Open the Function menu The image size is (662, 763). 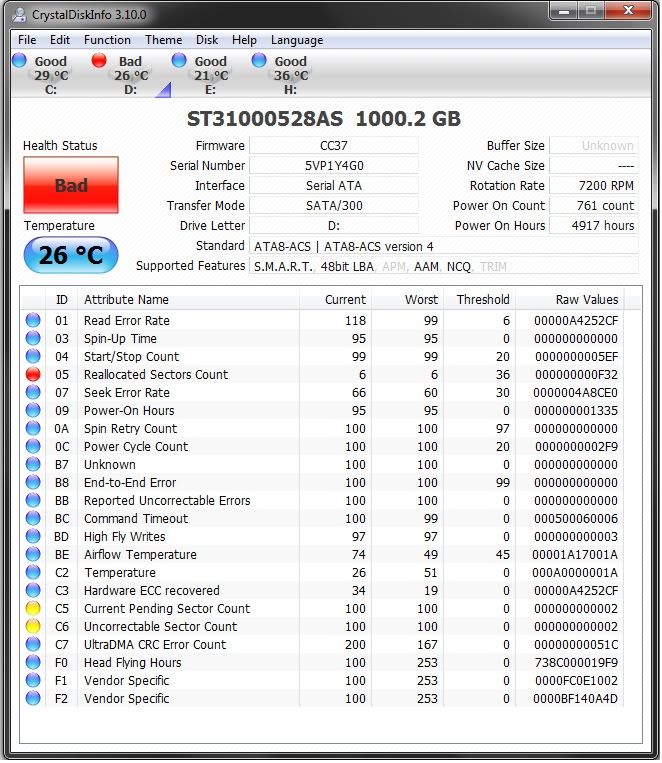107,40
